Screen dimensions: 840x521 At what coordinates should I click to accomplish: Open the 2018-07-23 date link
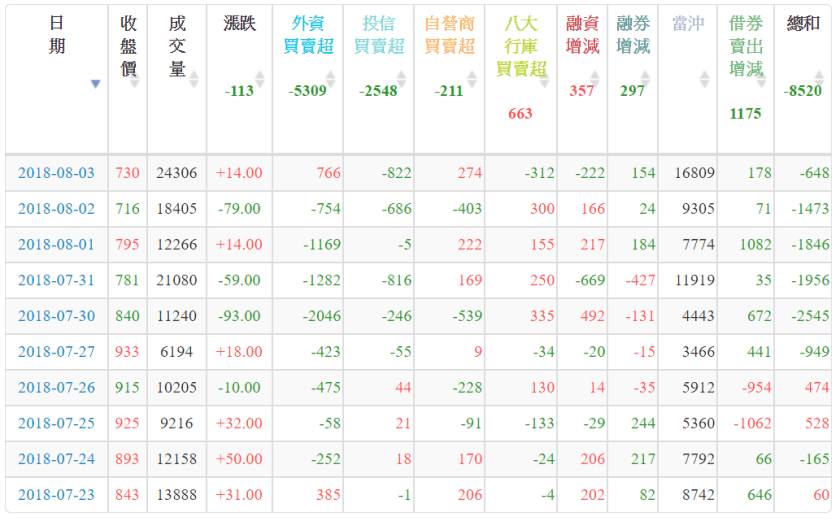coord(56,495)
